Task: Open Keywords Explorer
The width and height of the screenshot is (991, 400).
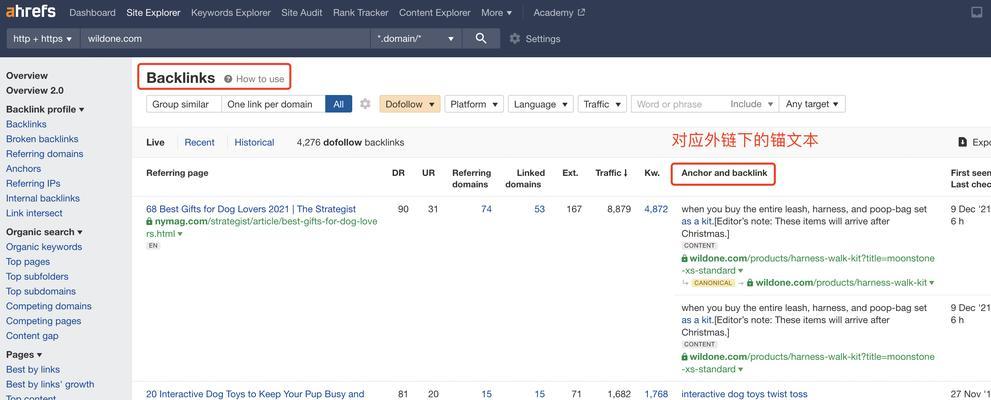Action: 231,13
